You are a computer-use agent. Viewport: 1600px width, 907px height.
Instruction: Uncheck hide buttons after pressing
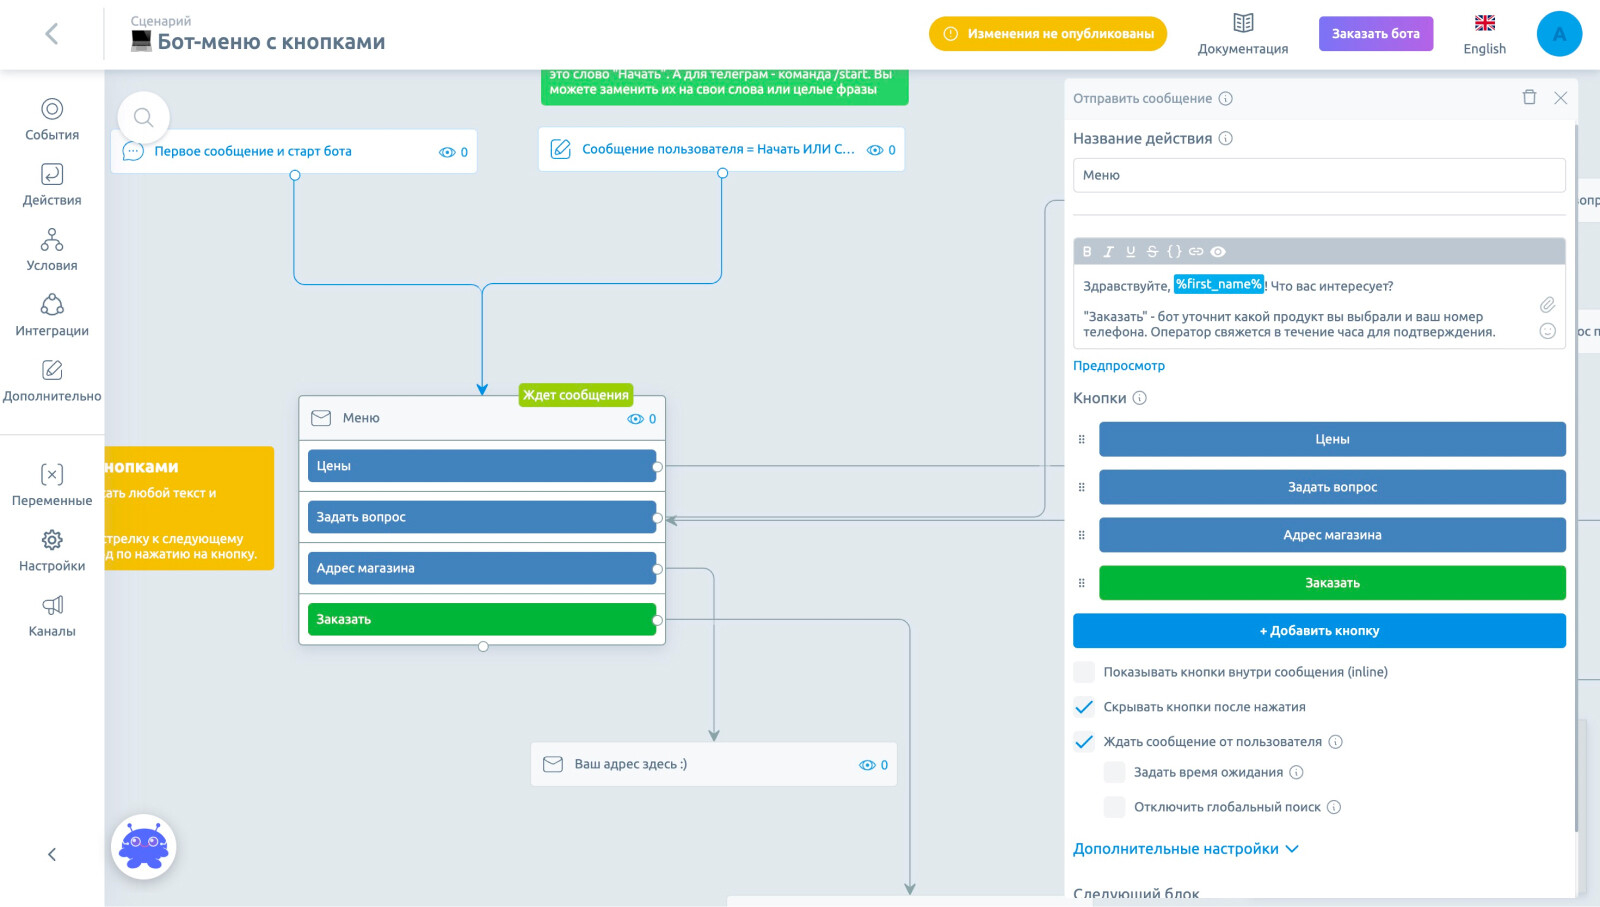click(x=1084, y=707)
